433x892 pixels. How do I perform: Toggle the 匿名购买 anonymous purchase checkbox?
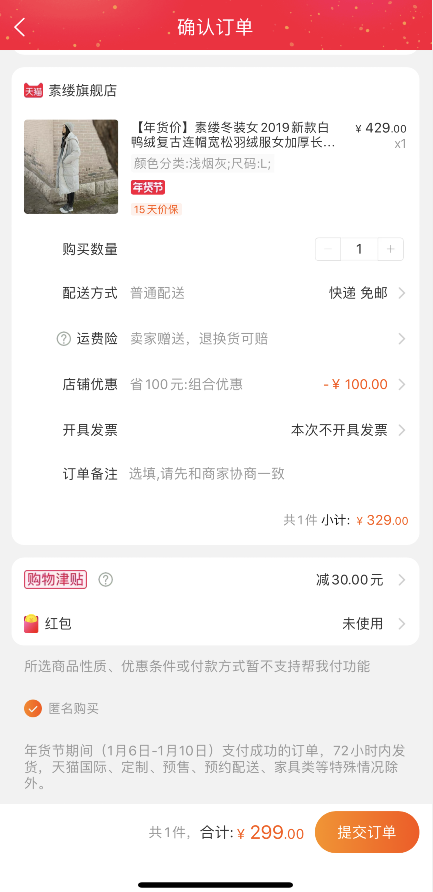33,709
